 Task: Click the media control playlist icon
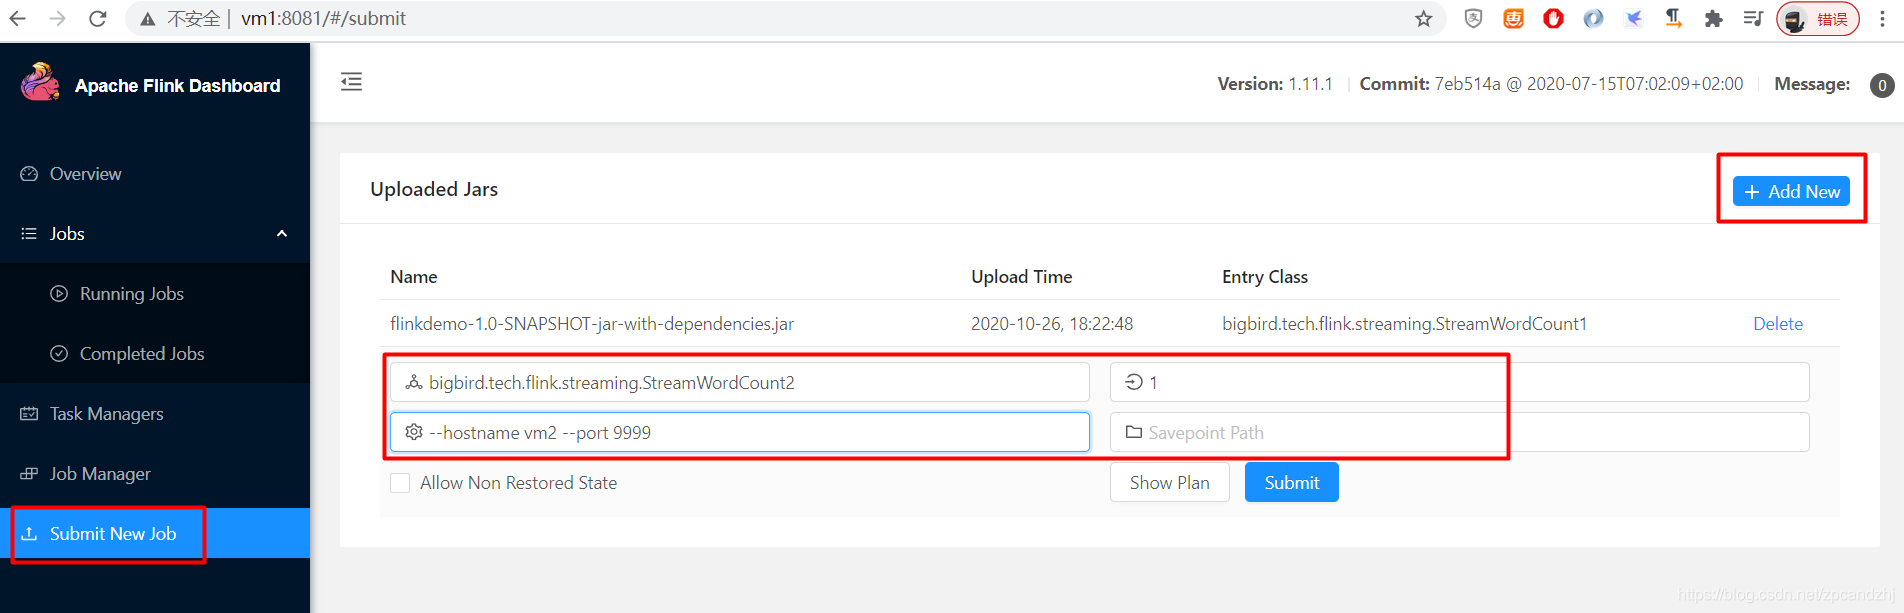(1753, 19)
